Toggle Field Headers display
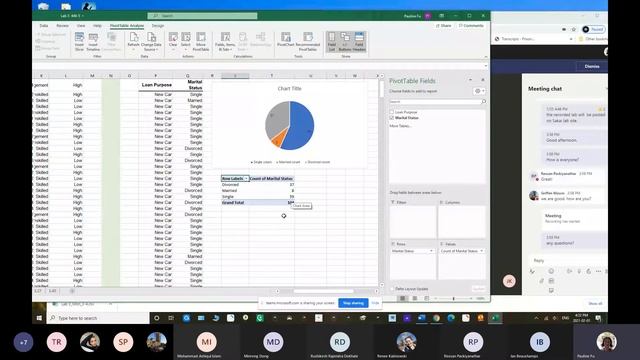 pyautogui.click(x=359, y=42)
